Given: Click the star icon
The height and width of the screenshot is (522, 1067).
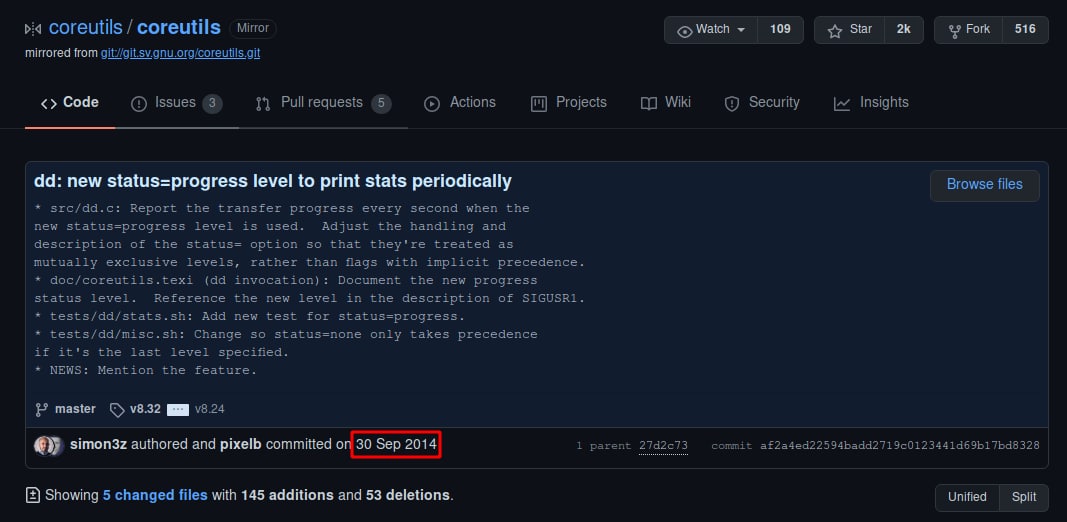Looking at the screenshot, I should click(835, 31).
